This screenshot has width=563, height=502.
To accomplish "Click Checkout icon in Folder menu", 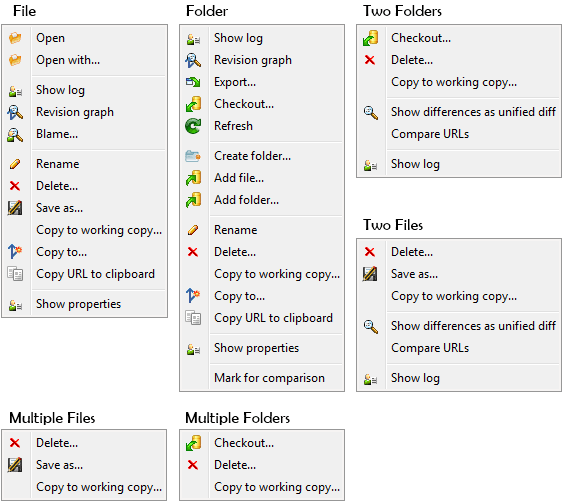I will pyautogui.click(x=193, y=104).
